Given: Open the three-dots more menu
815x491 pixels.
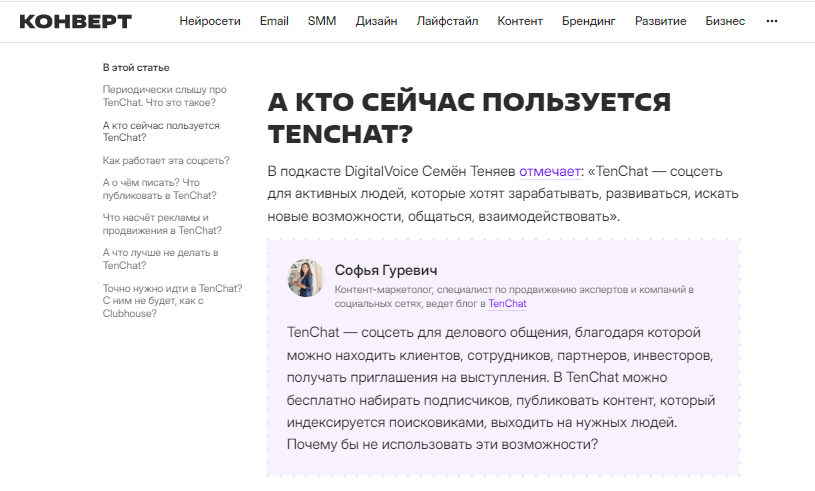Looking at the screenshot, I should click(772, 21).
